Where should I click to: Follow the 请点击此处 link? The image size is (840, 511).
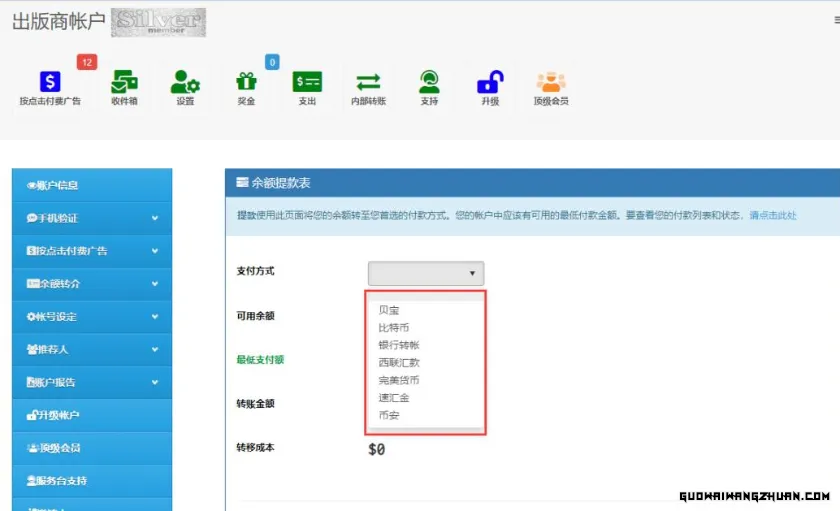click(773, 215)
